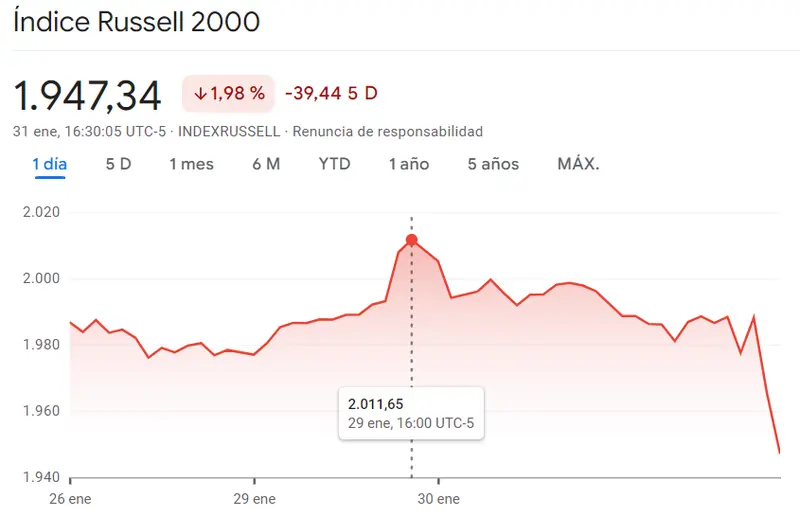Screen dimensions: 800x517
Task: Switch to the 5 D range tab
Action: 118,164
